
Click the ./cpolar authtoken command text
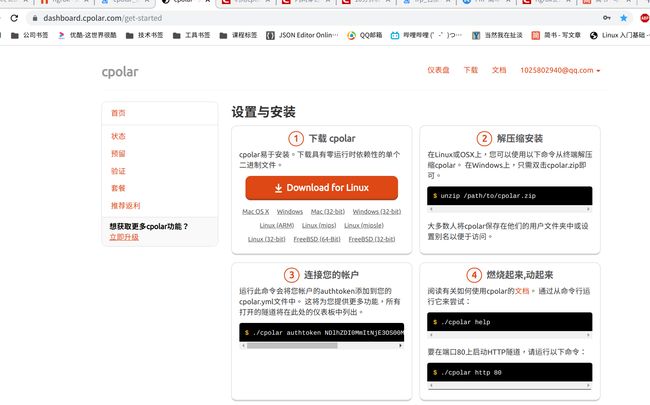(327, 332)
